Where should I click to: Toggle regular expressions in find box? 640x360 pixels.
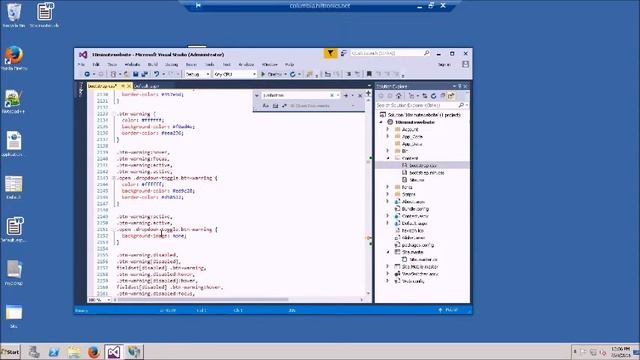click(284, 106)
